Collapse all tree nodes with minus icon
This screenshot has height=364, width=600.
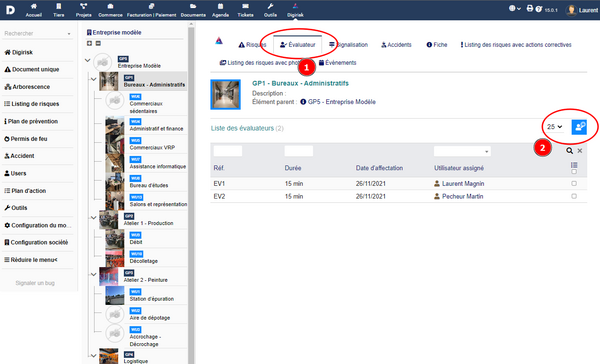click(x=98, y=43)
